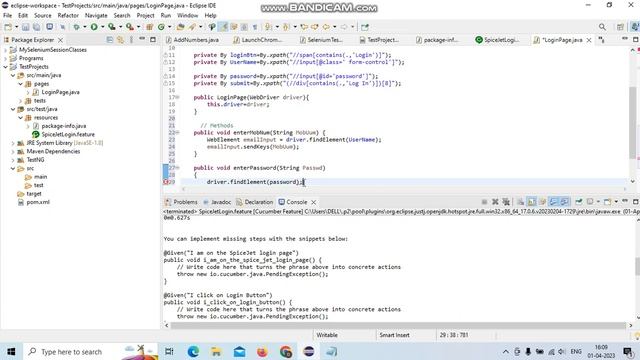The width and height of the screenshot is (640, 360).
Task: Click the Back navigation arrow icon
Action: [326, 27]
